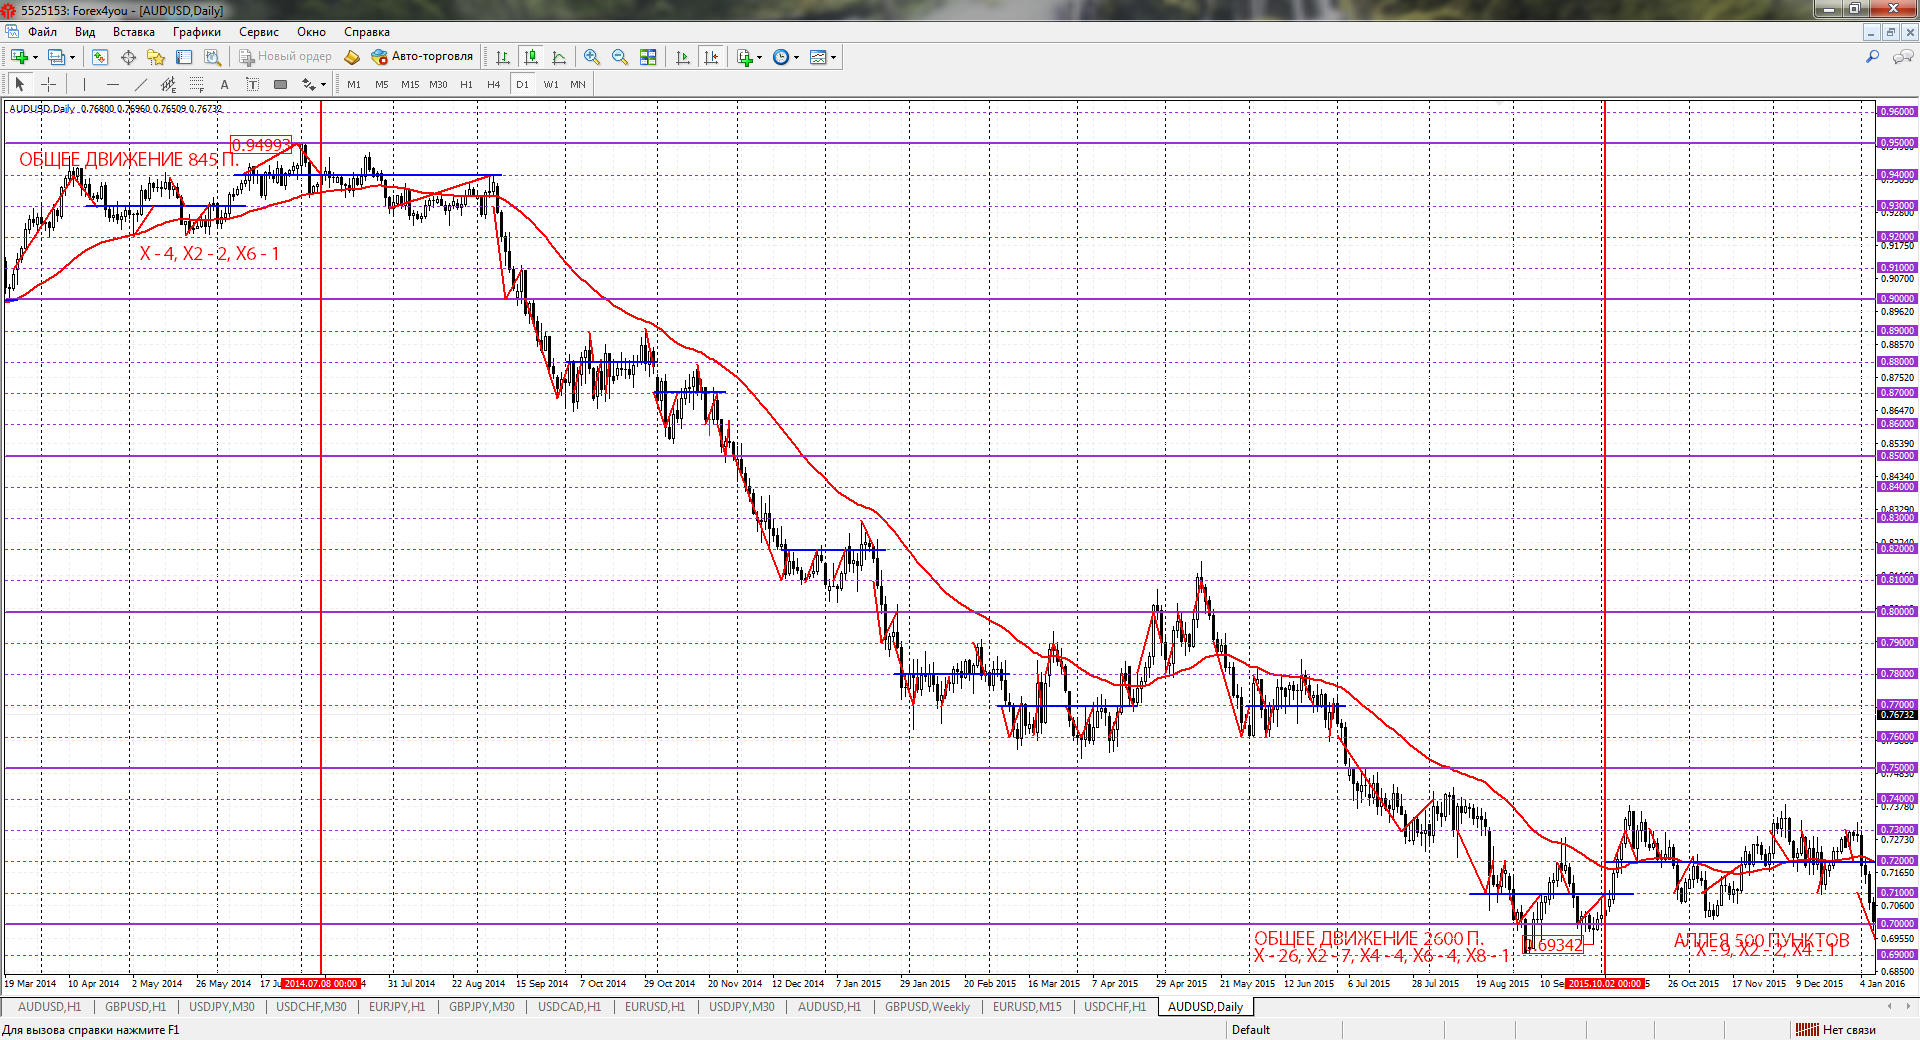Select the Fibonacci retracement tool
1920x1040 pixels.
197,85
